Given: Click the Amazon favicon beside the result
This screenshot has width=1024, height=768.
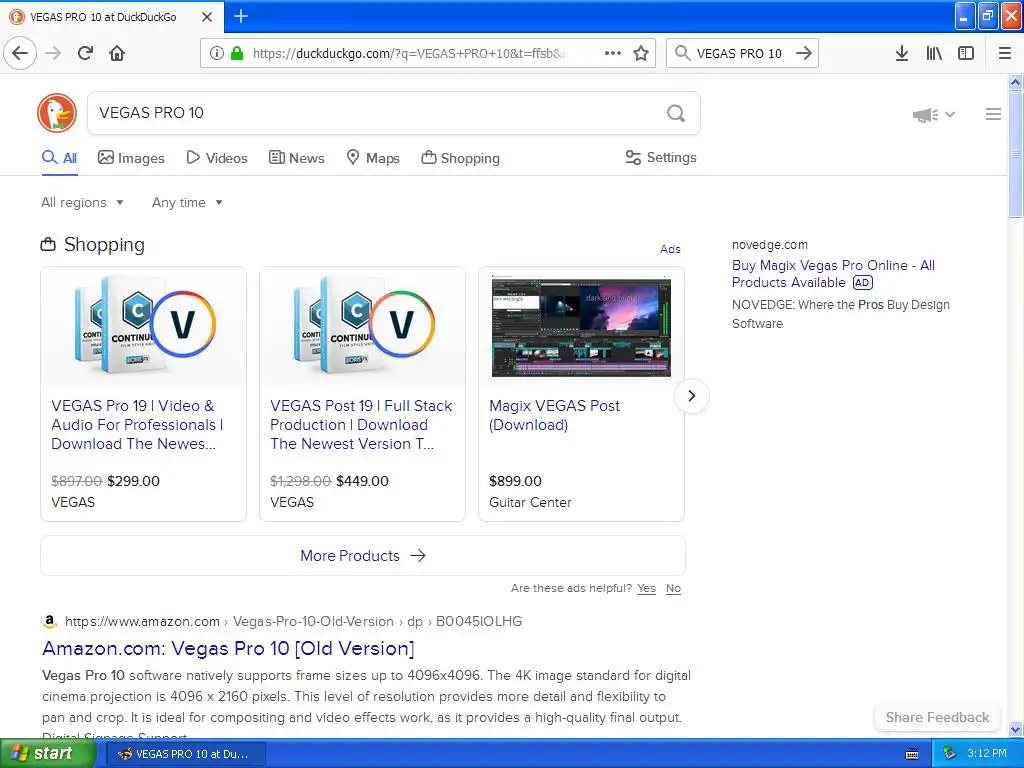Looking at the screenshot, I should tap(50, 621).
